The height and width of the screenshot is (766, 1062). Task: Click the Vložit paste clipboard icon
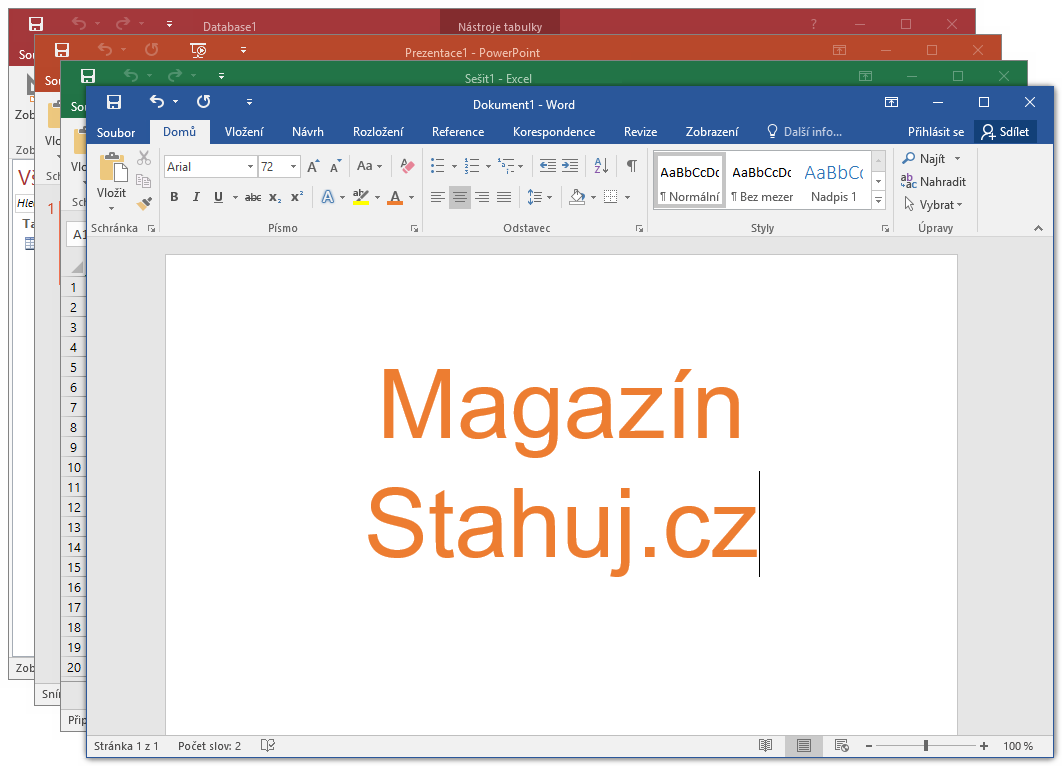112,167
